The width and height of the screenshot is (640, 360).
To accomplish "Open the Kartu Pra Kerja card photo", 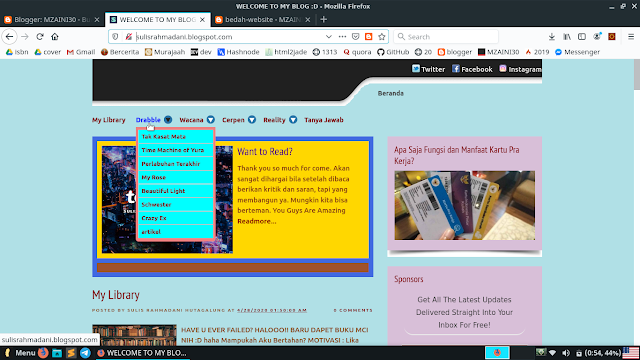I will tap(464, 205).
